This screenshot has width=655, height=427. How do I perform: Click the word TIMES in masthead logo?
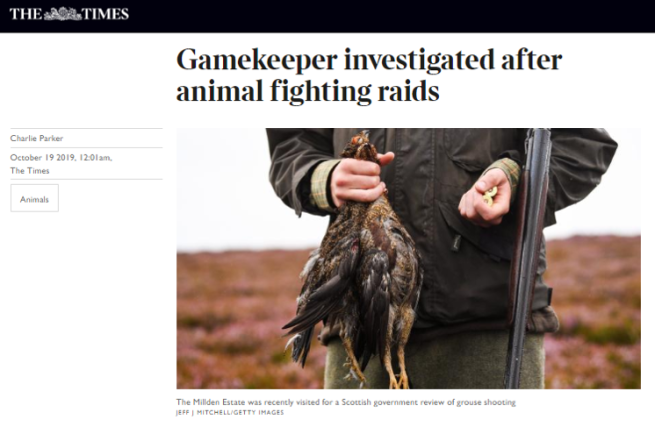click(x=106, y=14)
